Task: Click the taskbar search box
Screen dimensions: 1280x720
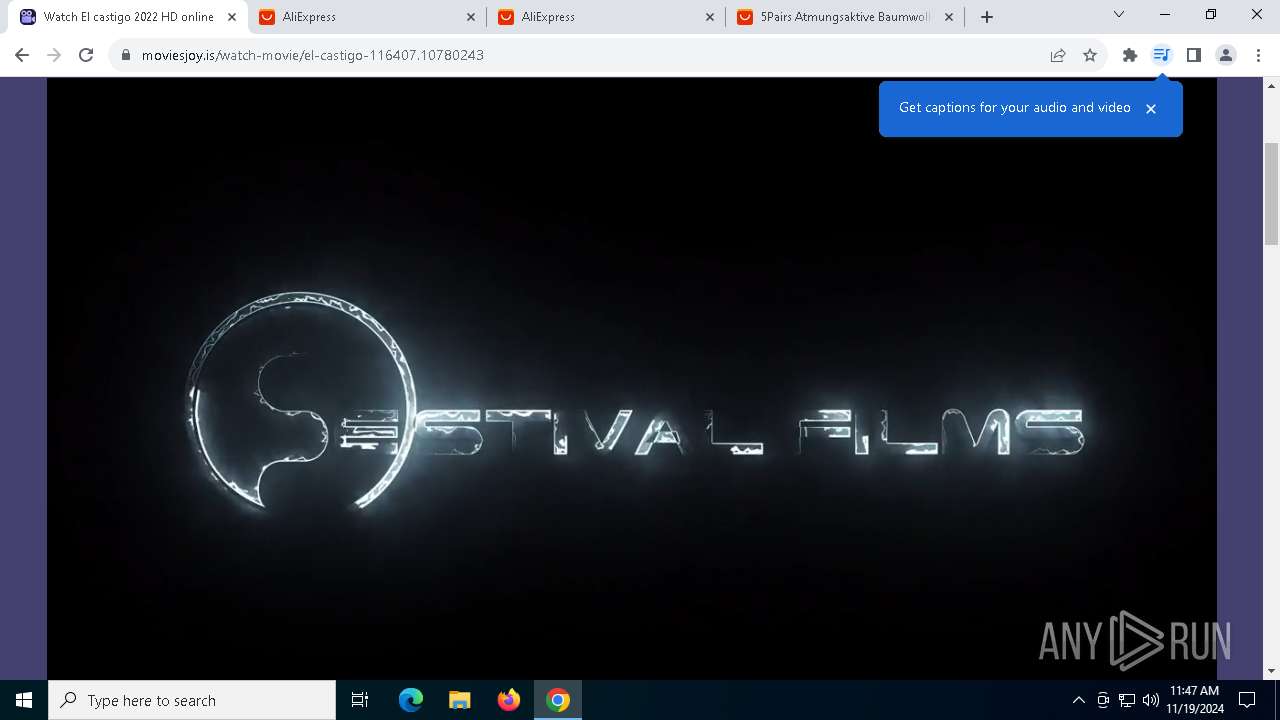Action: point(192,700)
